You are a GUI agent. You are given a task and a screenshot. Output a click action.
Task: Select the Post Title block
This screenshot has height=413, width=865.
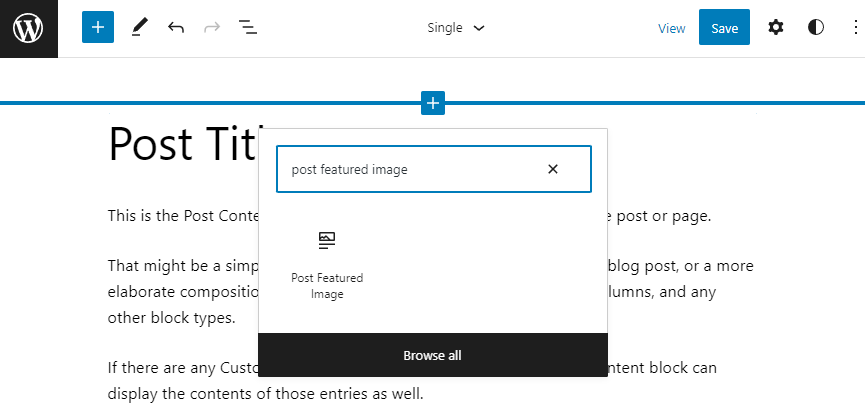(x=180, y=144)
